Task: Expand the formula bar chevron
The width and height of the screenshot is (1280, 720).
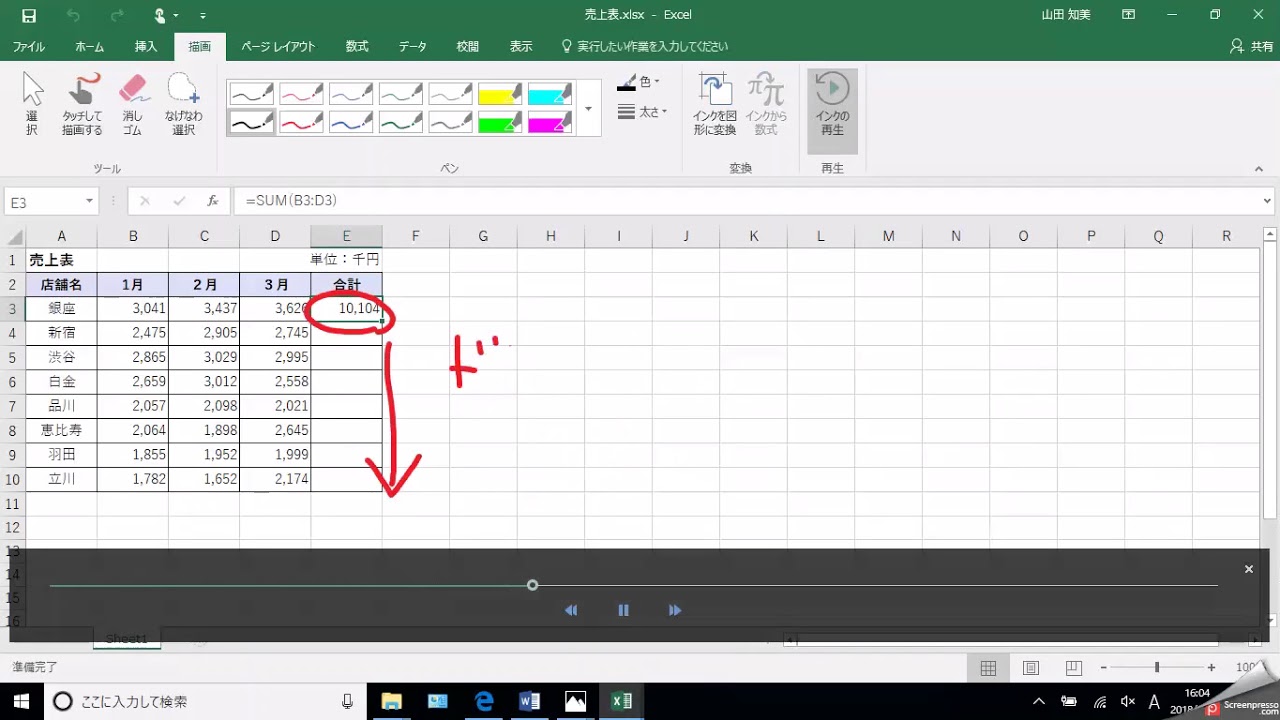Action: pos(1268,201)
